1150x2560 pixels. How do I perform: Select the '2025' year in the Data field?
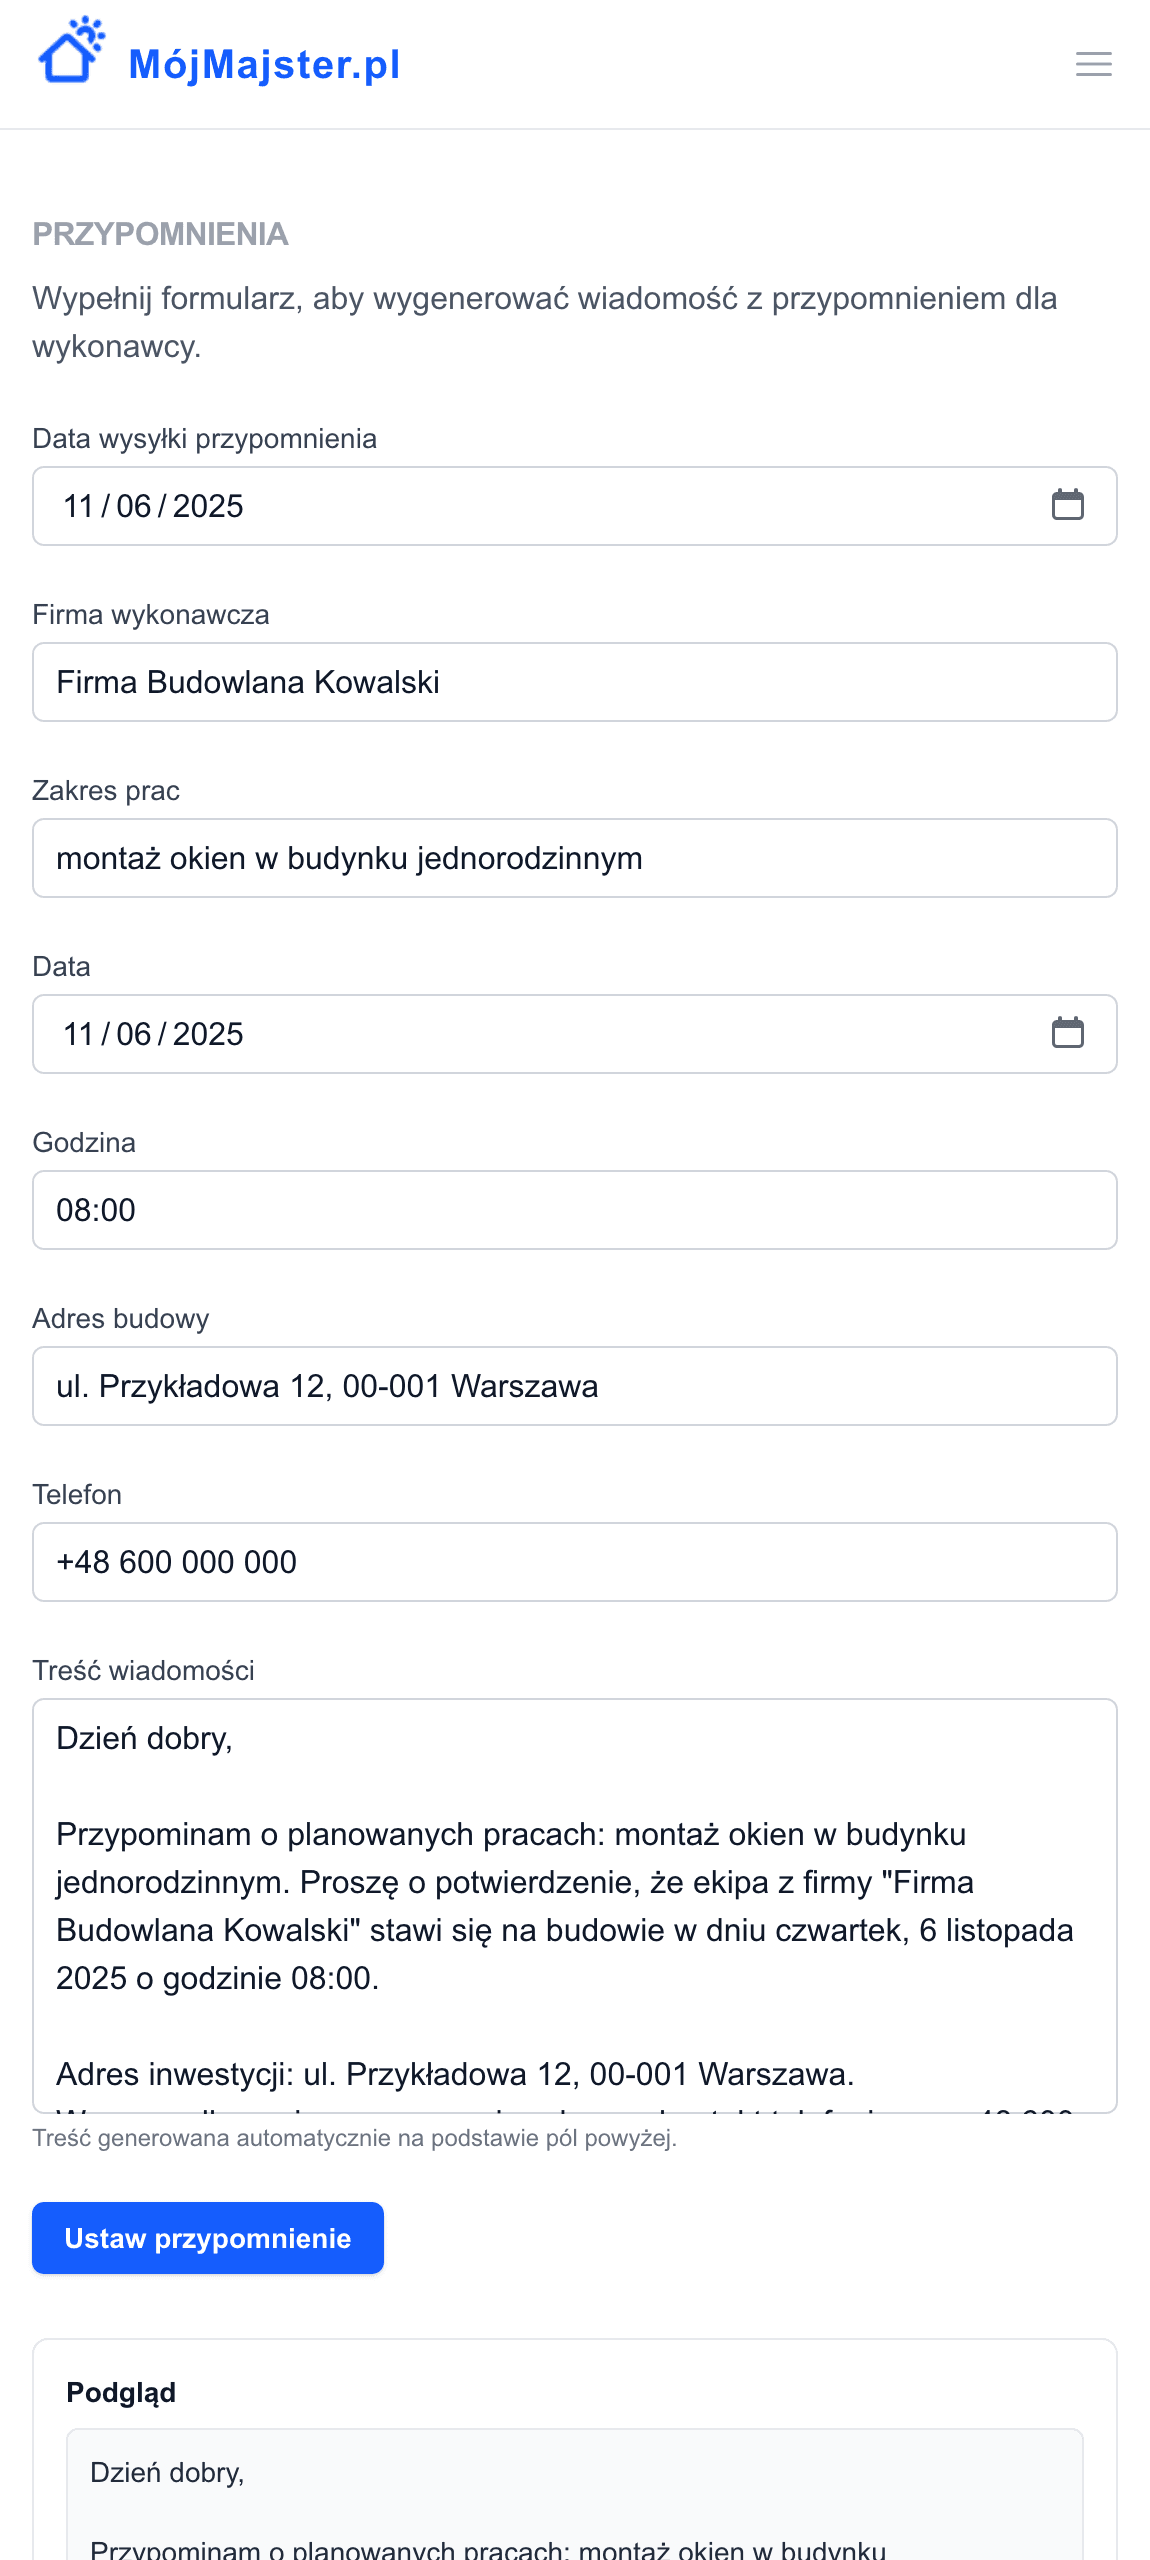click(x=208, y=1034)
